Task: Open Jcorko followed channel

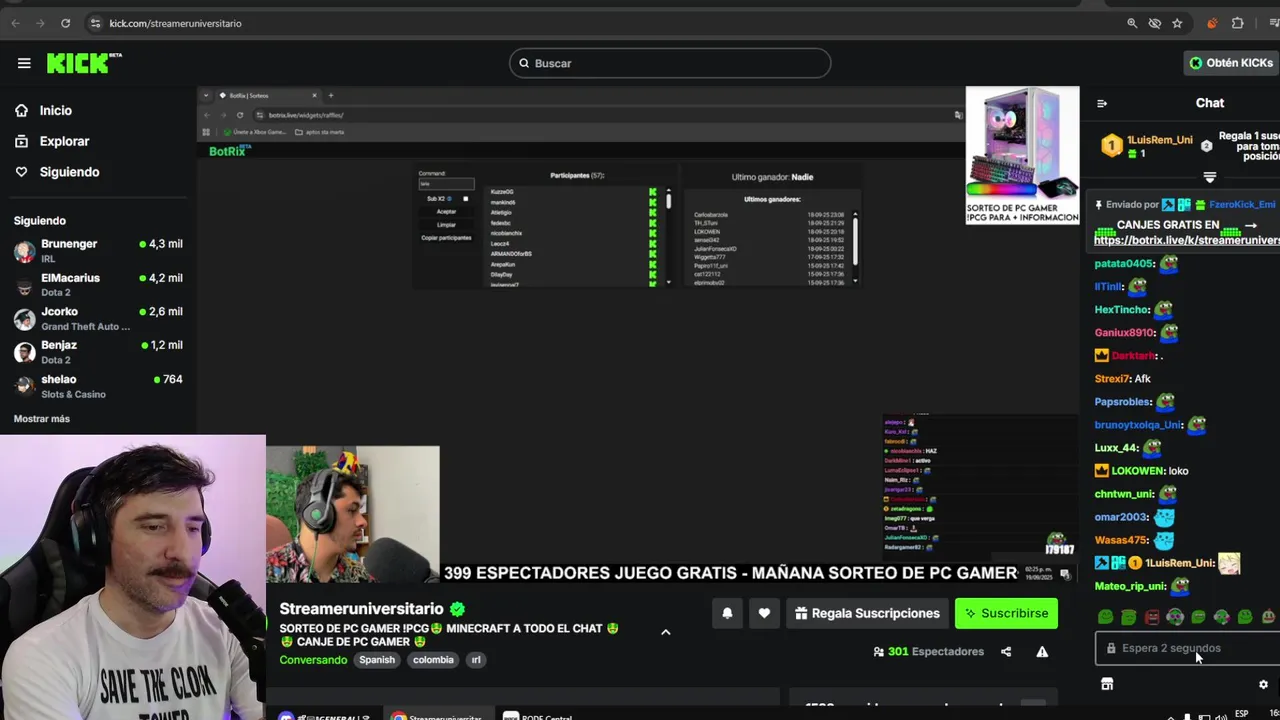Action: 98,318
